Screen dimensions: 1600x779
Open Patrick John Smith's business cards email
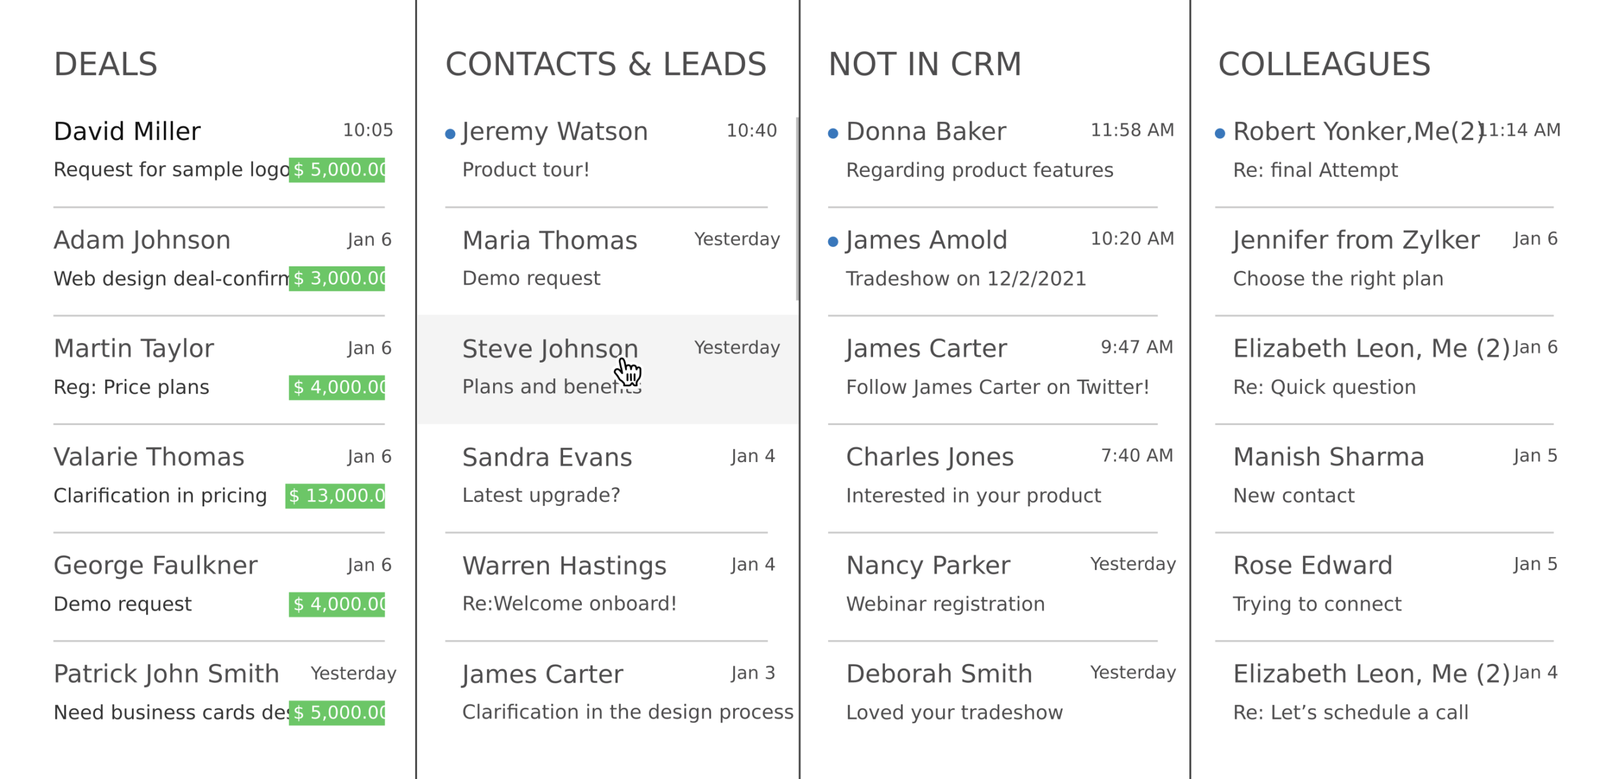[x=223, y=694]
